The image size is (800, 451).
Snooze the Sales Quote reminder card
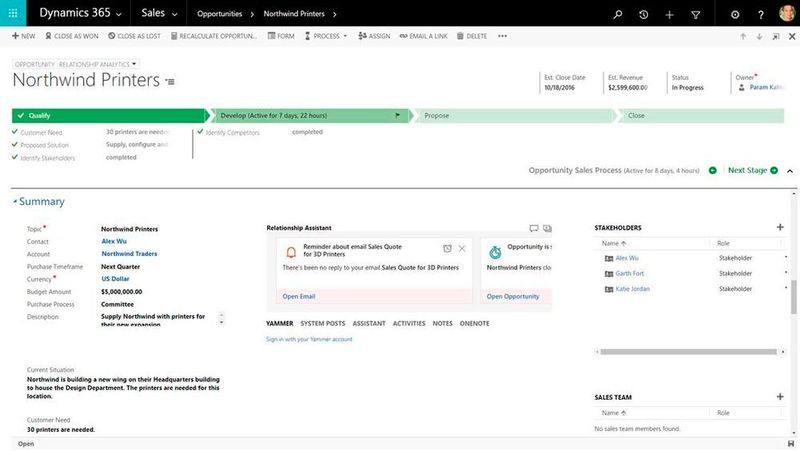447,248
